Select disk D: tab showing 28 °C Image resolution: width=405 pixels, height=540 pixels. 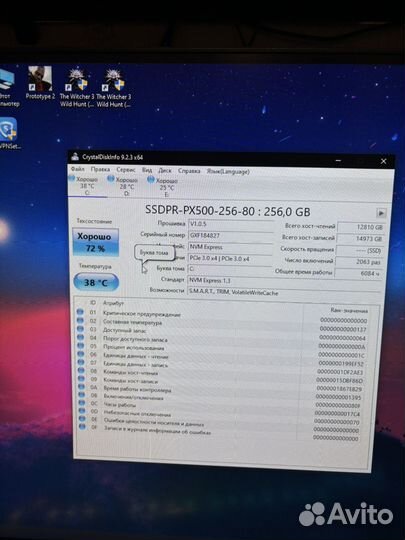[126, 187]
